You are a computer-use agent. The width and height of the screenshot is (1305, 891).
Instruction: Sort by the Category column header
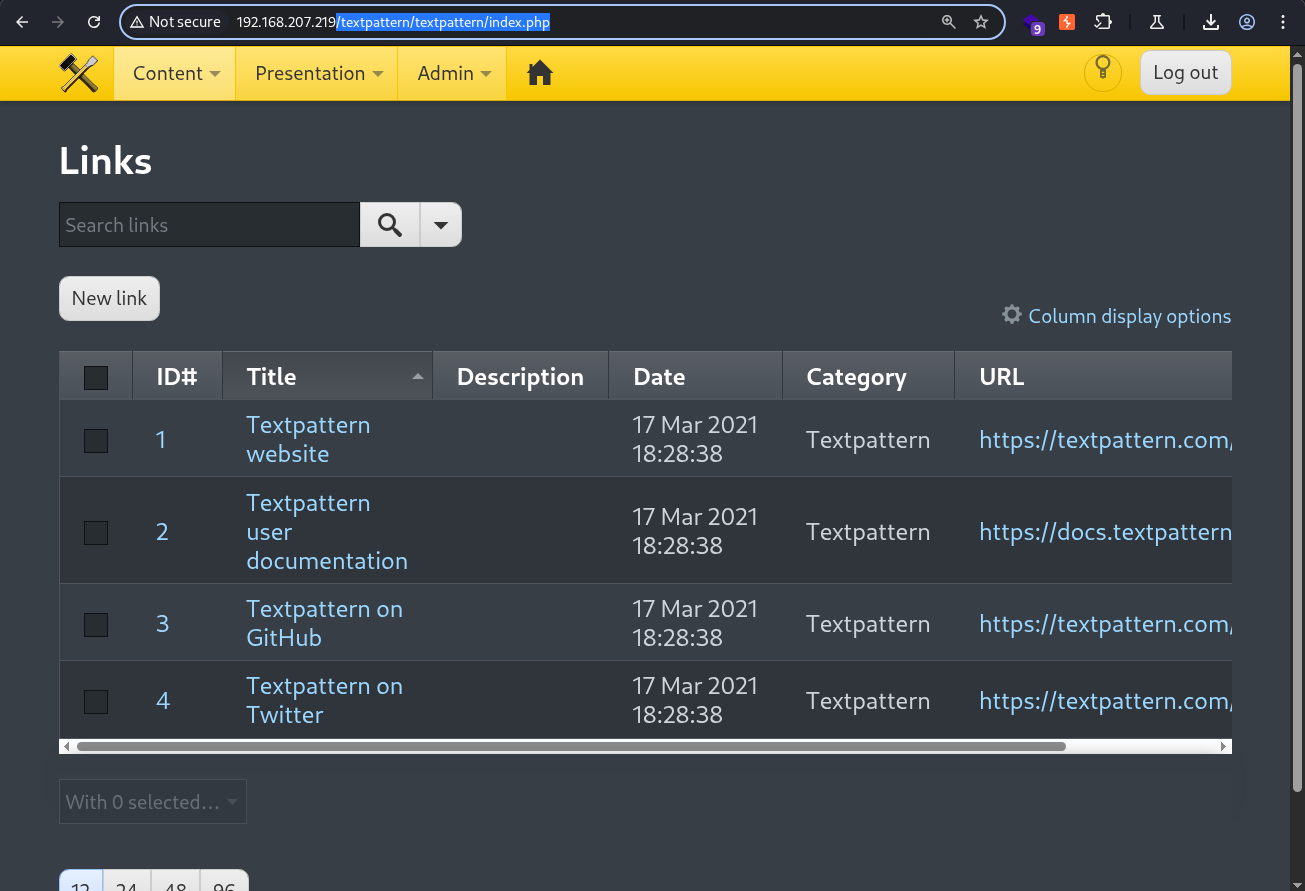pos(856,377)
